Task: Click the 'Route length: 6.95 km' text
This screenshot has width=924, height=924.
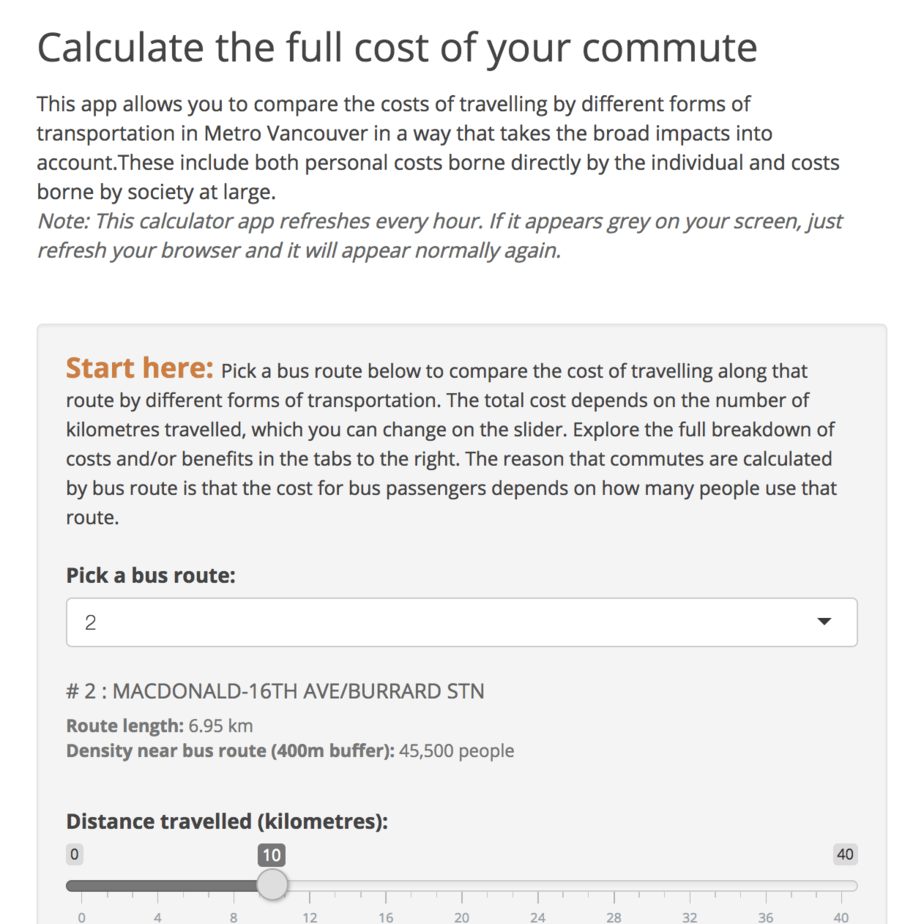Action: click(160, 725)
